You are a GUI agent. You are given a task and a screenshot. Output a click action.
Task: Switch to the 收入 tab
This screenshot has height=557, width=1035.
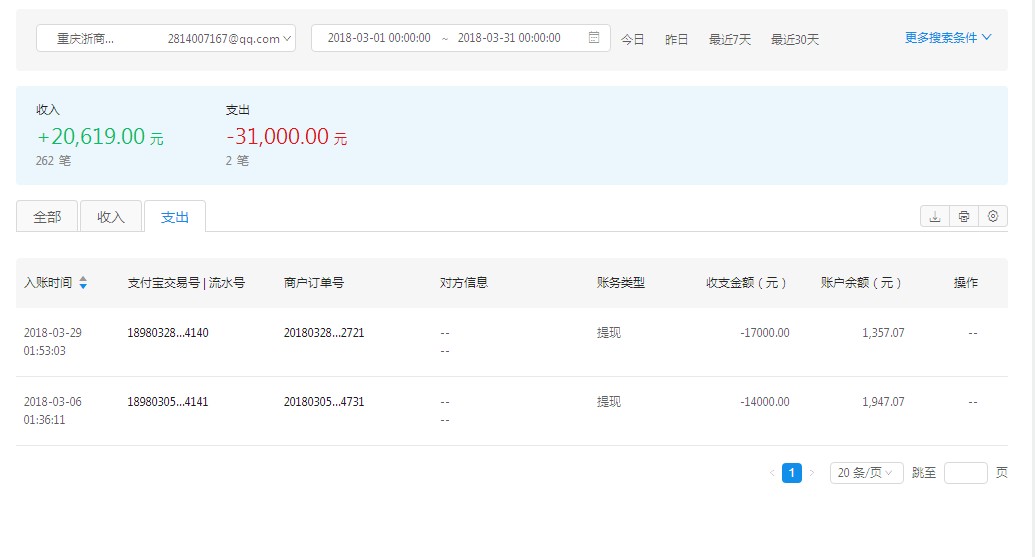pos(111,216)
